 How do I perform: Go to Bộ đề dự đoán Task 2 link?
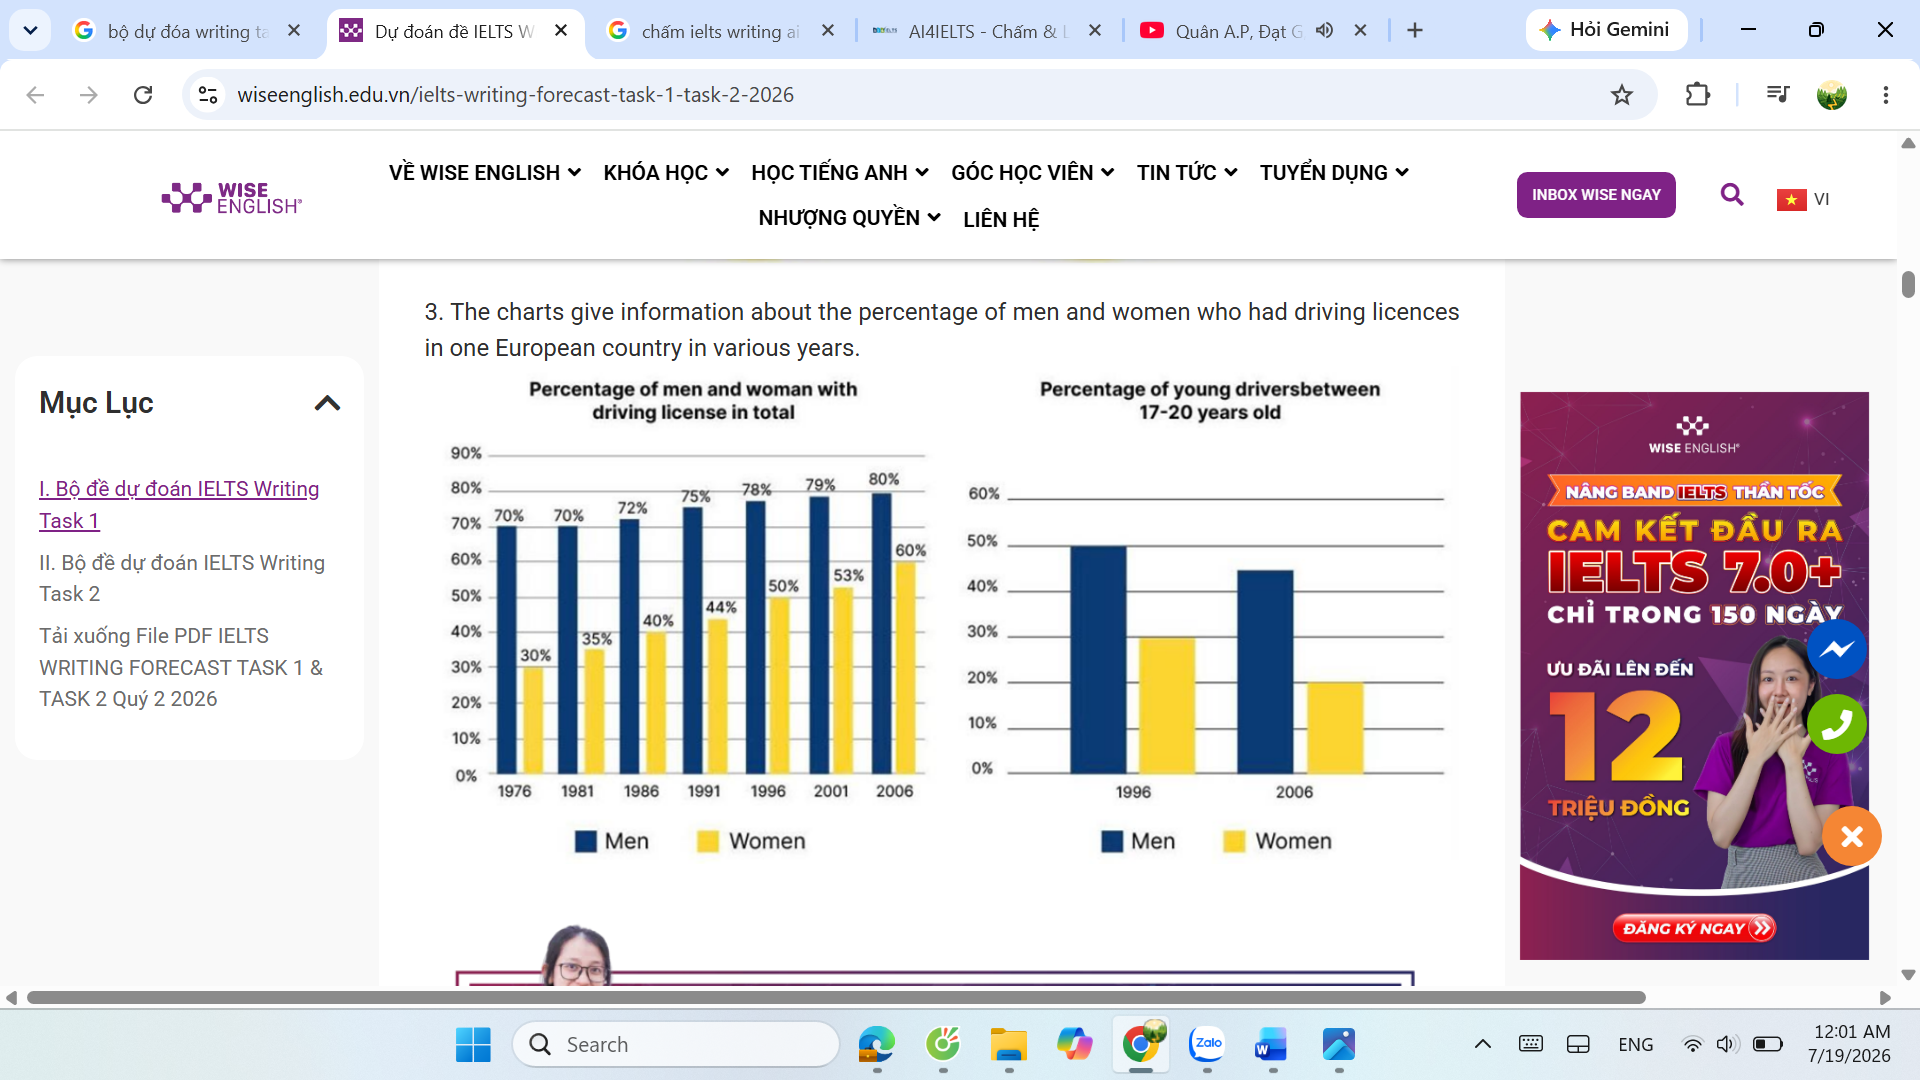tap(182, 578)
